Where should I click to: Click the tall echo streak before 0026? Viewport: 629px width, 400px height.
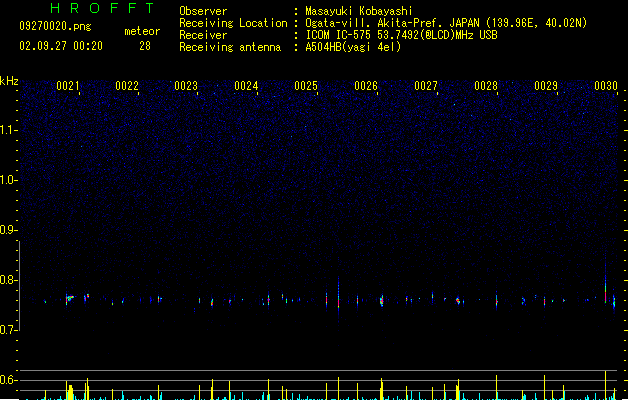[x=339, y=297]
